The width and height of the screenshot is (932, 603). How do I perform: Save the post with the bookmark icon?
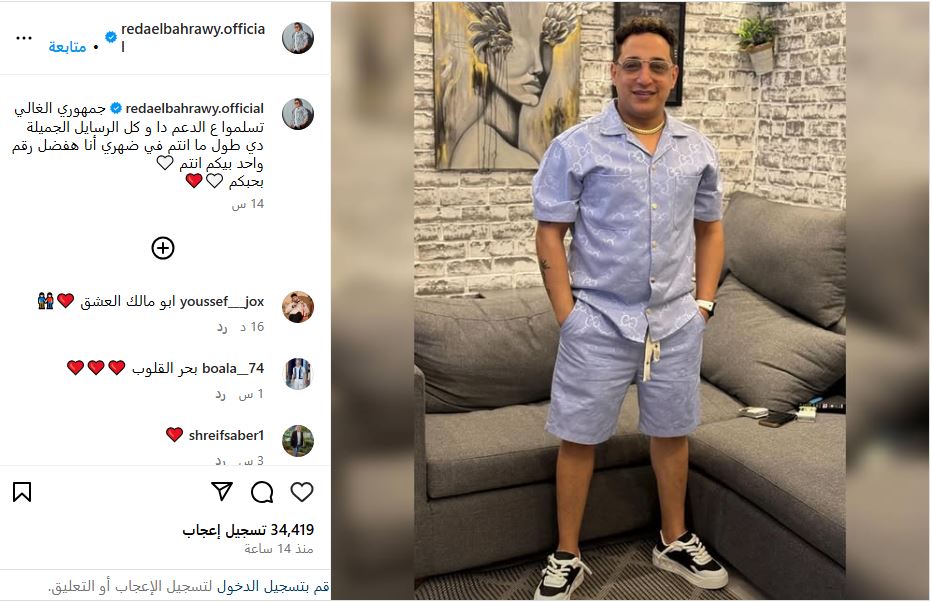22,492
